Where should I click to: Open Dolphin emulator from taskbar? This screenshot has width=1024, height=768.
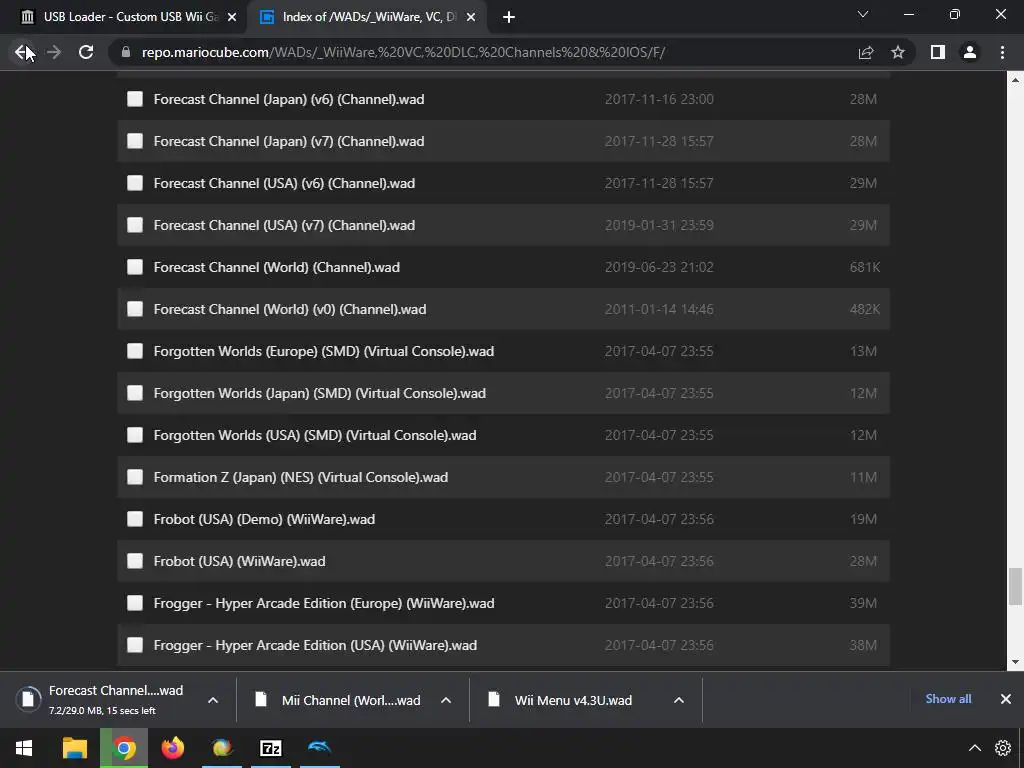click(320, 748)
